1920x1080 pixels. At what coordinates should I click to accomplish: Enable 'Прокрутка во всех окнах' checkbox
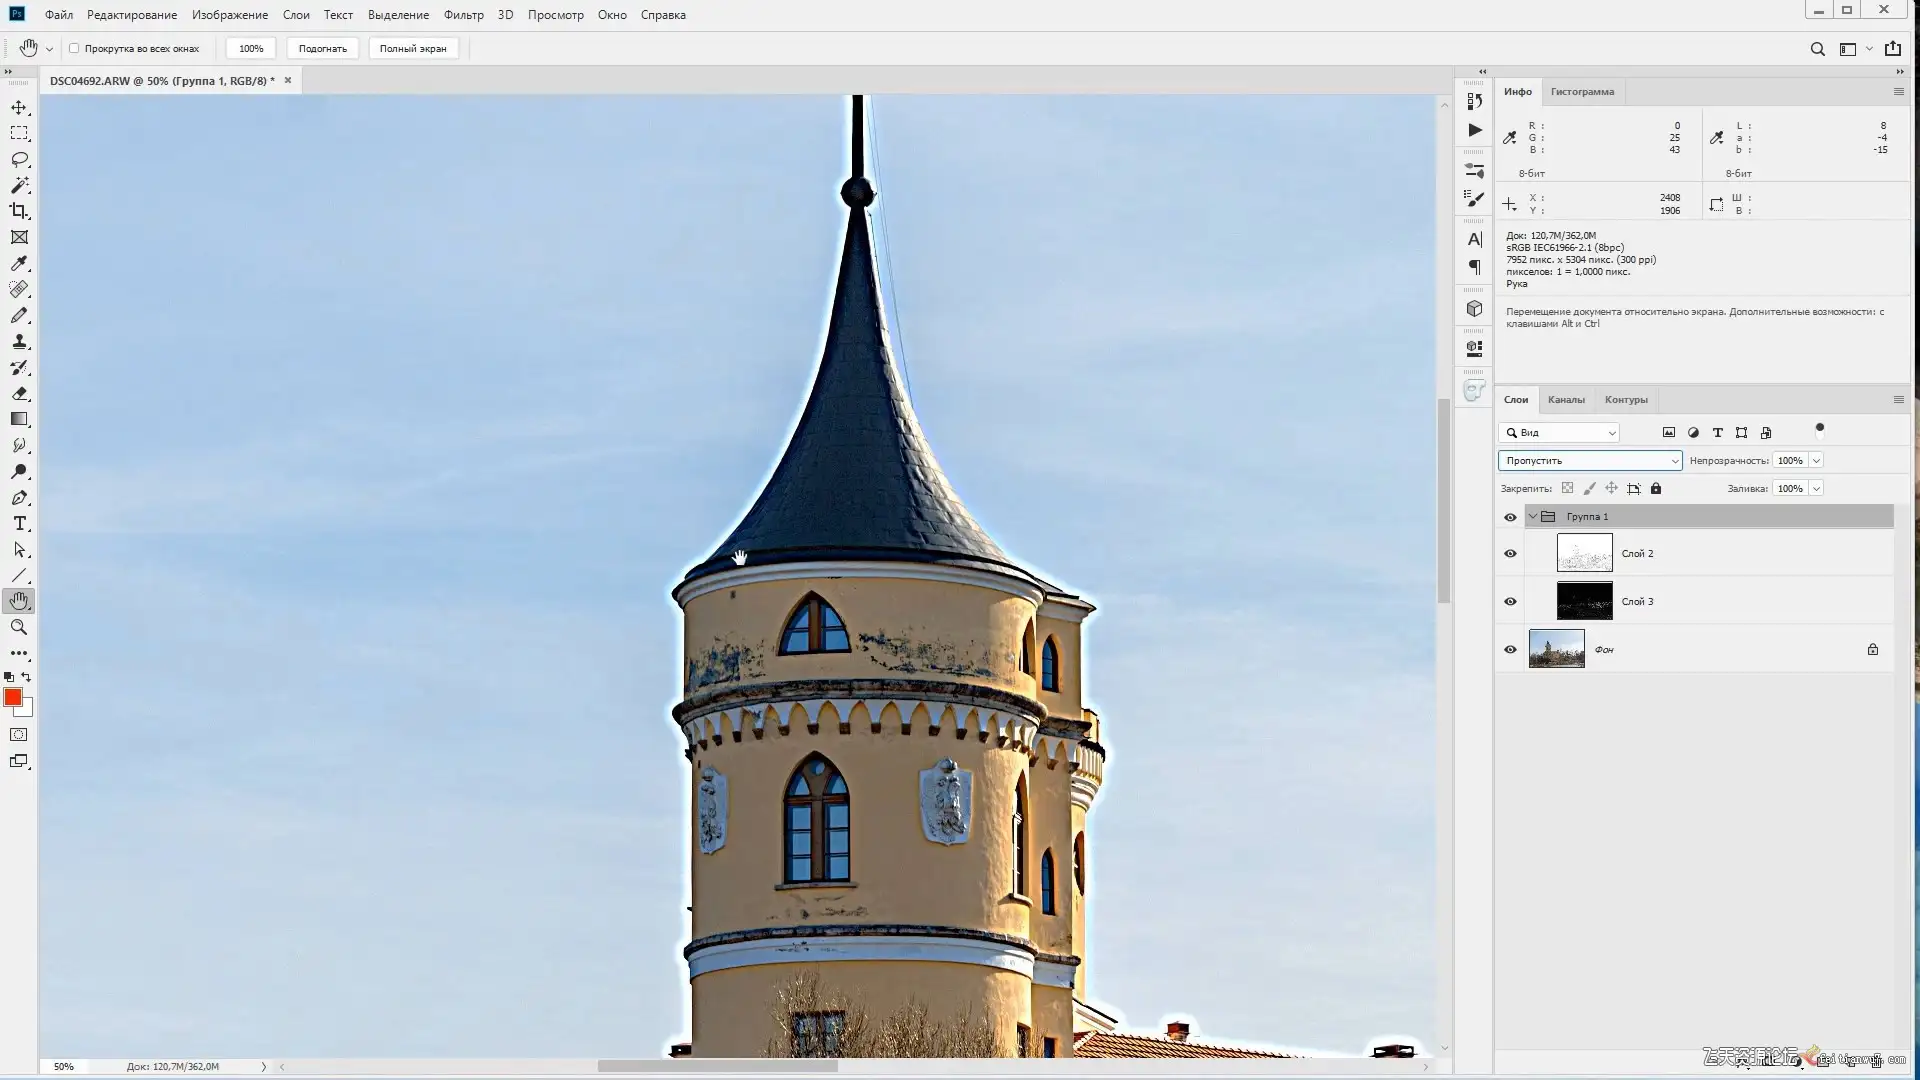pos(74,48)
